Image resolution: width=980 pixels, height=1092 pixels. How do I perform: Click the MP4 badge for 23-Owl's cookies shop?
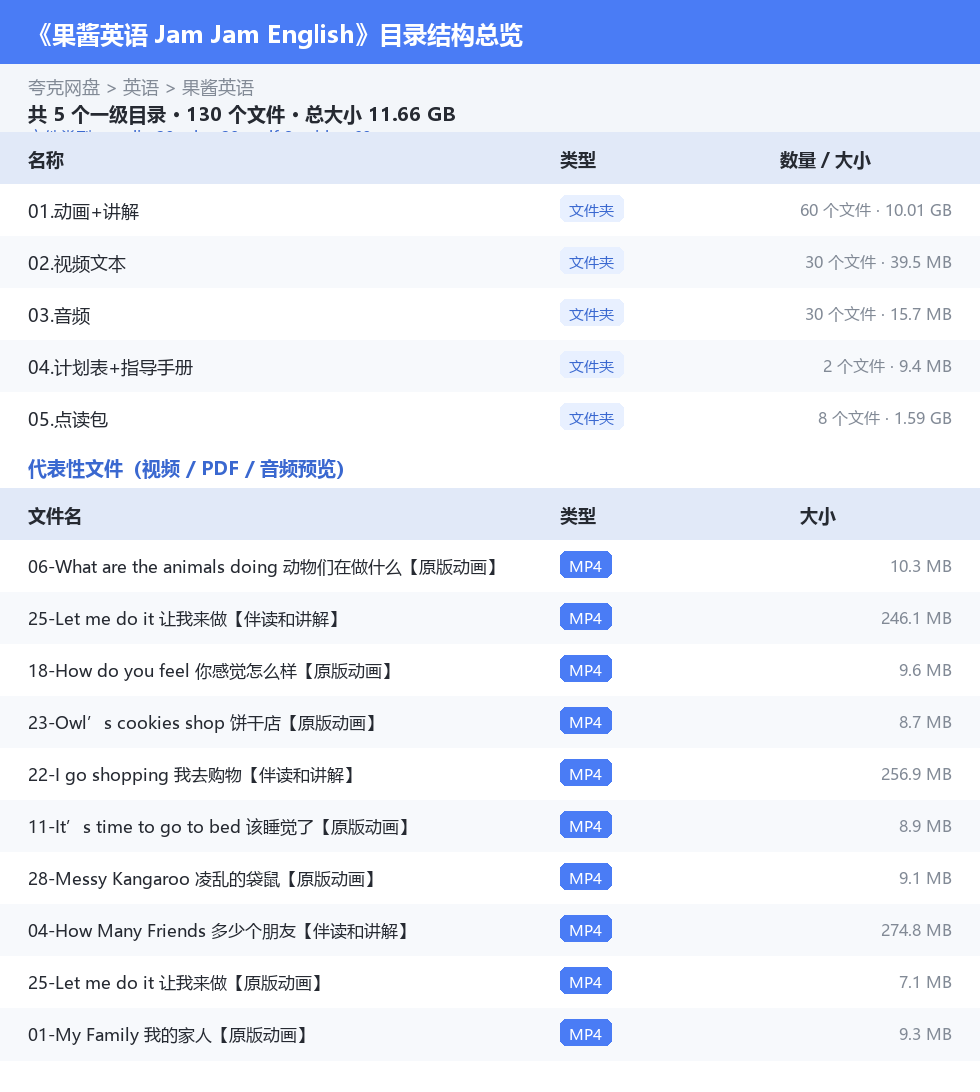click(x=586, y=722)
